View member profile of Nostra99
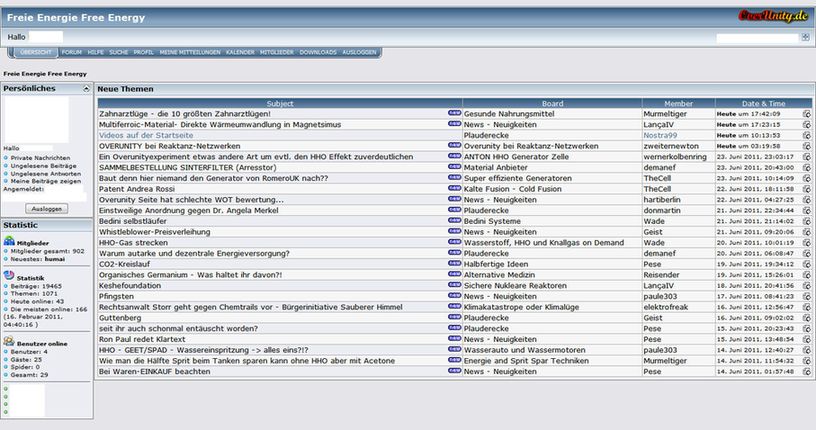The width and height of the screenshot is (816, 430). click(659, 135)
